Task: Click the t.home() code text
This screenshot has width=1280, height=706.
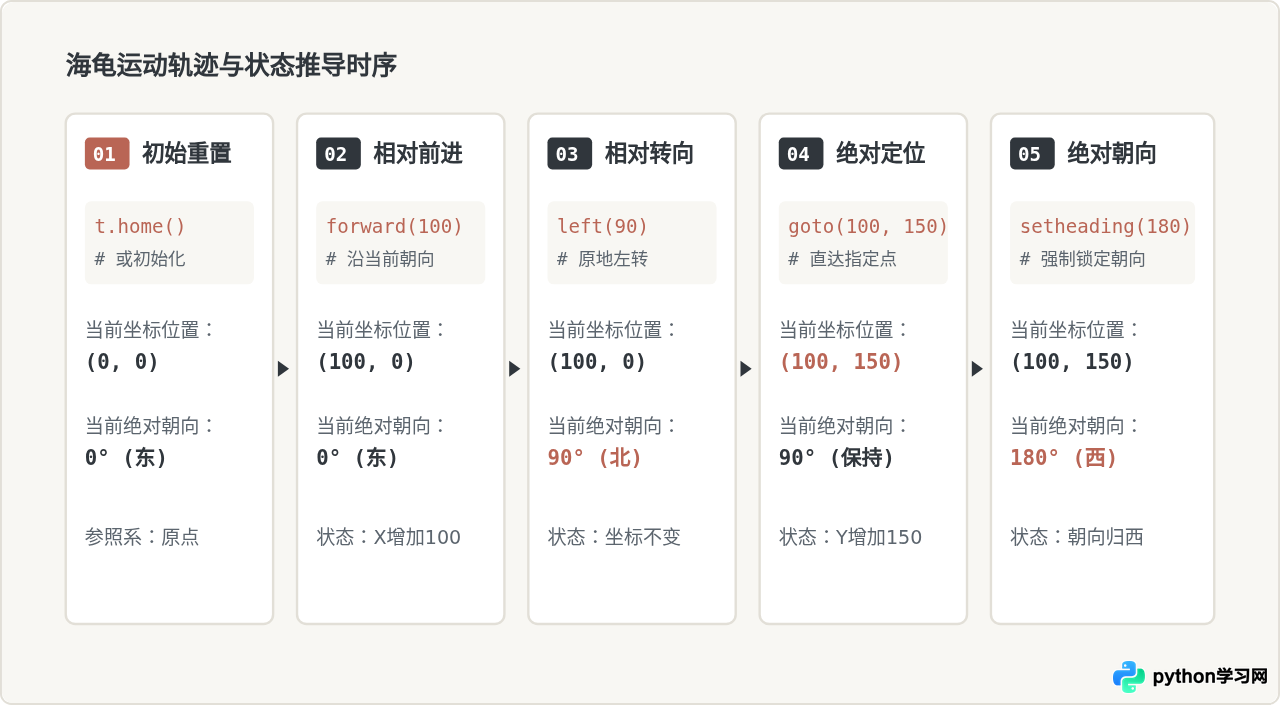Action: 140,226
